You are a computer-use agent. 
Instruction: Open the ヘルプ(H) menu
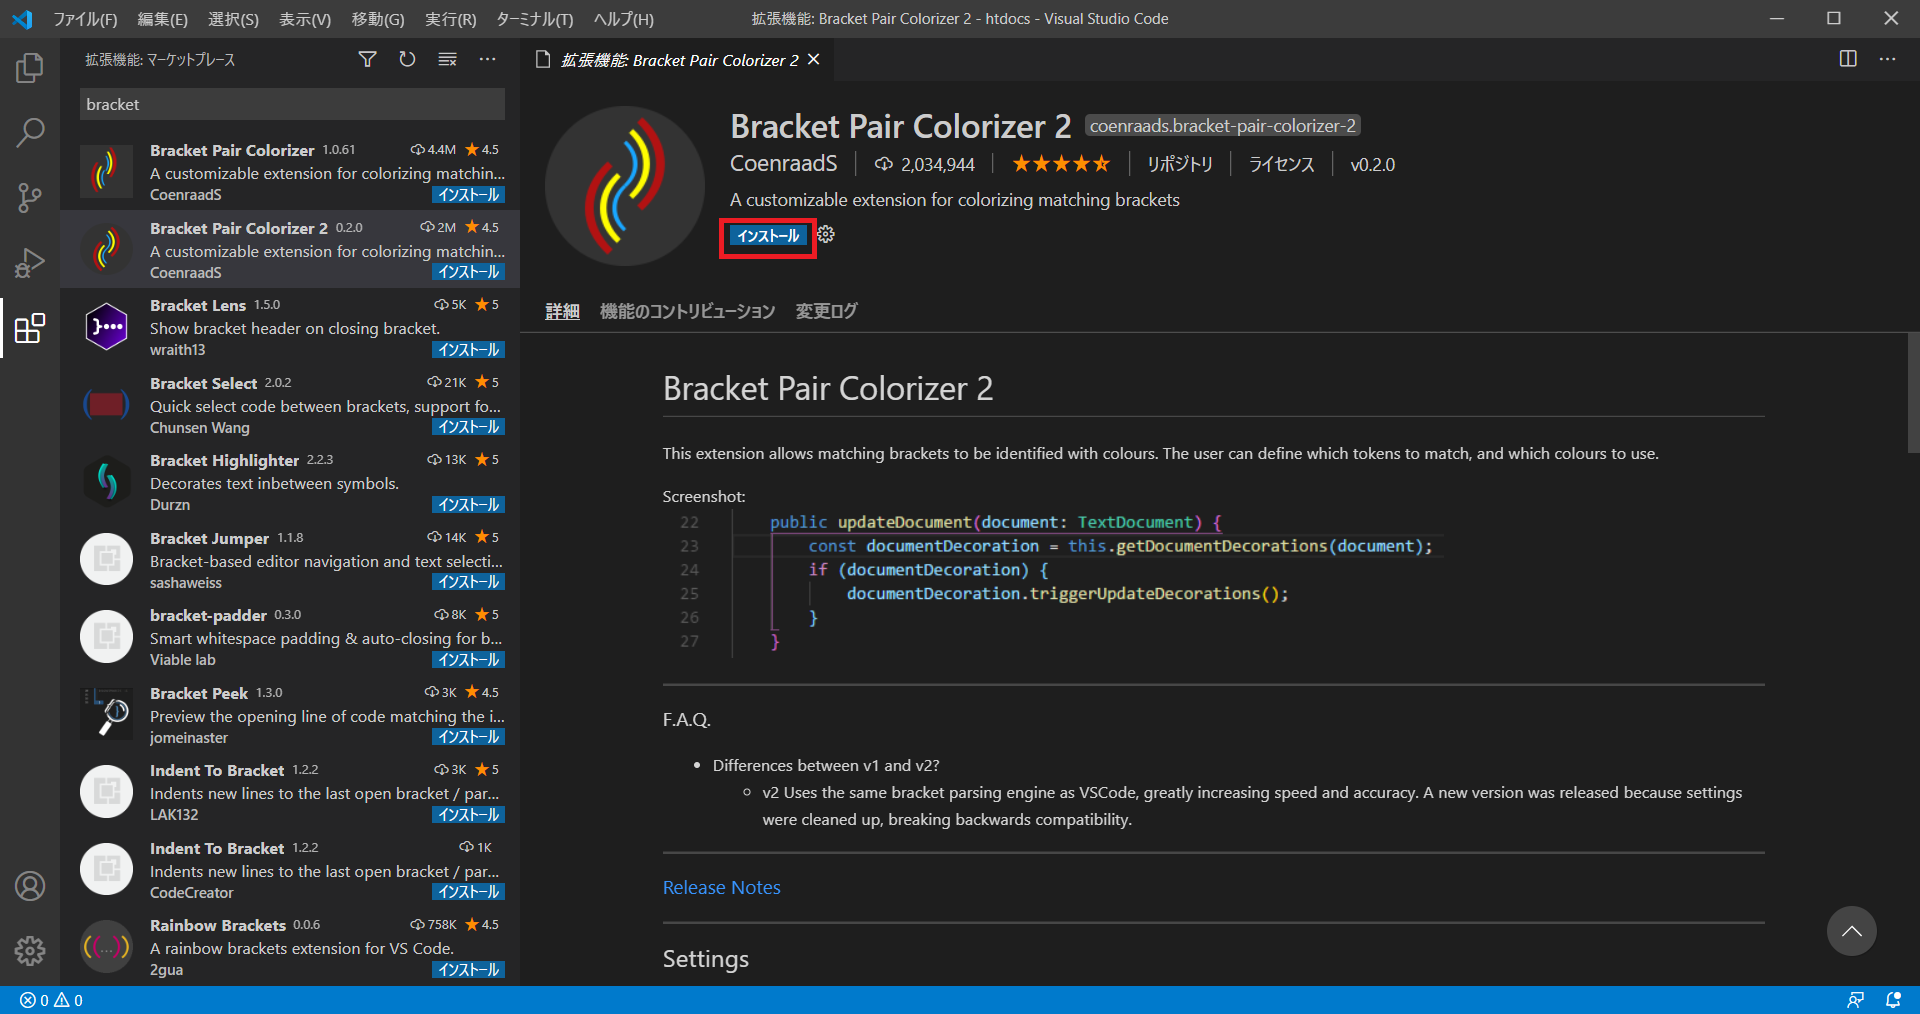(623, 19)
